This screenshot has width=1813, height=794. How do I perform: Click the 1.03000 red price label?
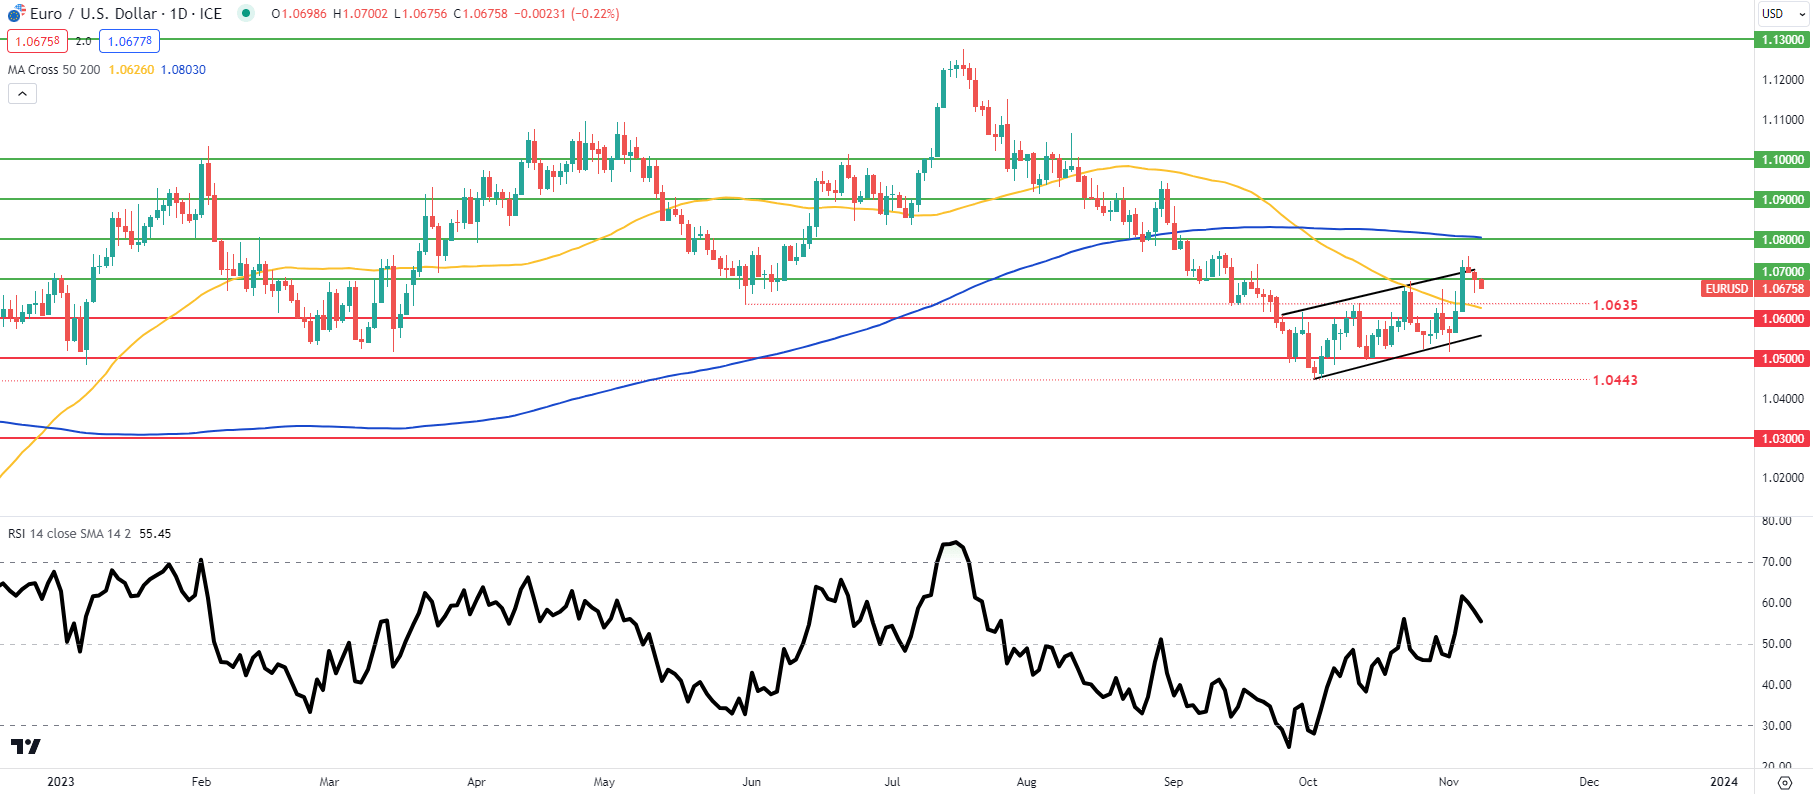tap(1782, 438)
